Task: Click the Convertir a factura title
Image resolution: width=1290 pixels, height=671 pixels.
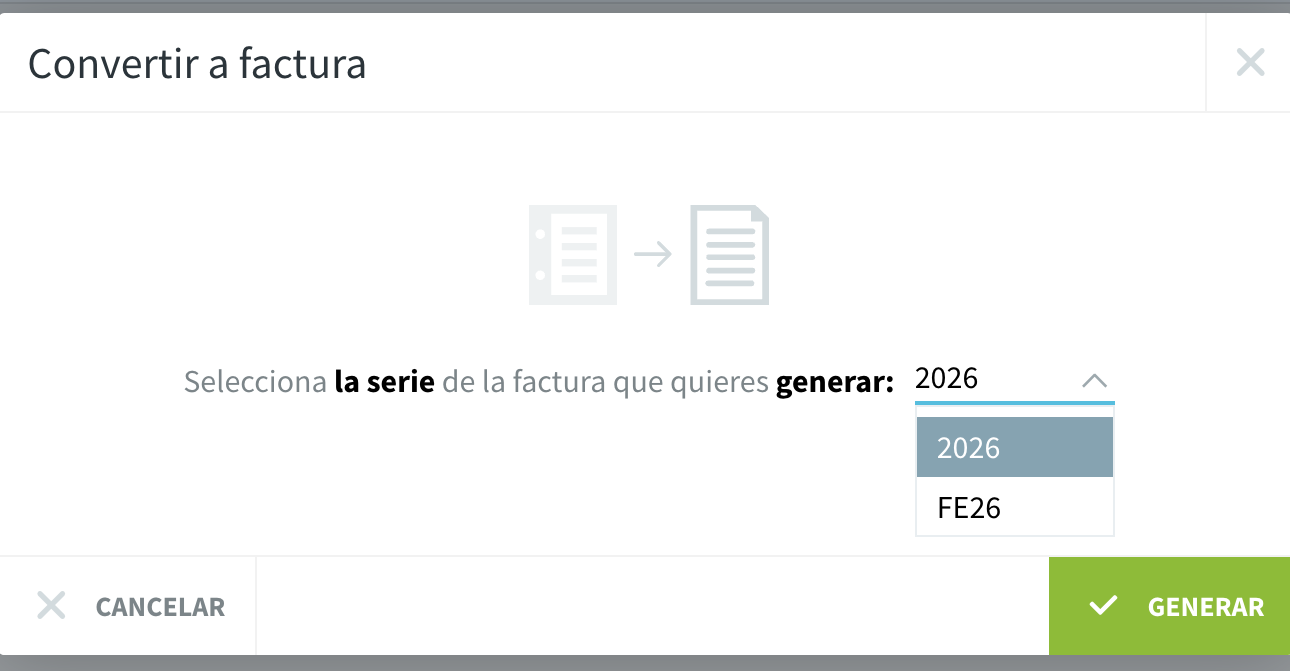Action: coord(197,64)
